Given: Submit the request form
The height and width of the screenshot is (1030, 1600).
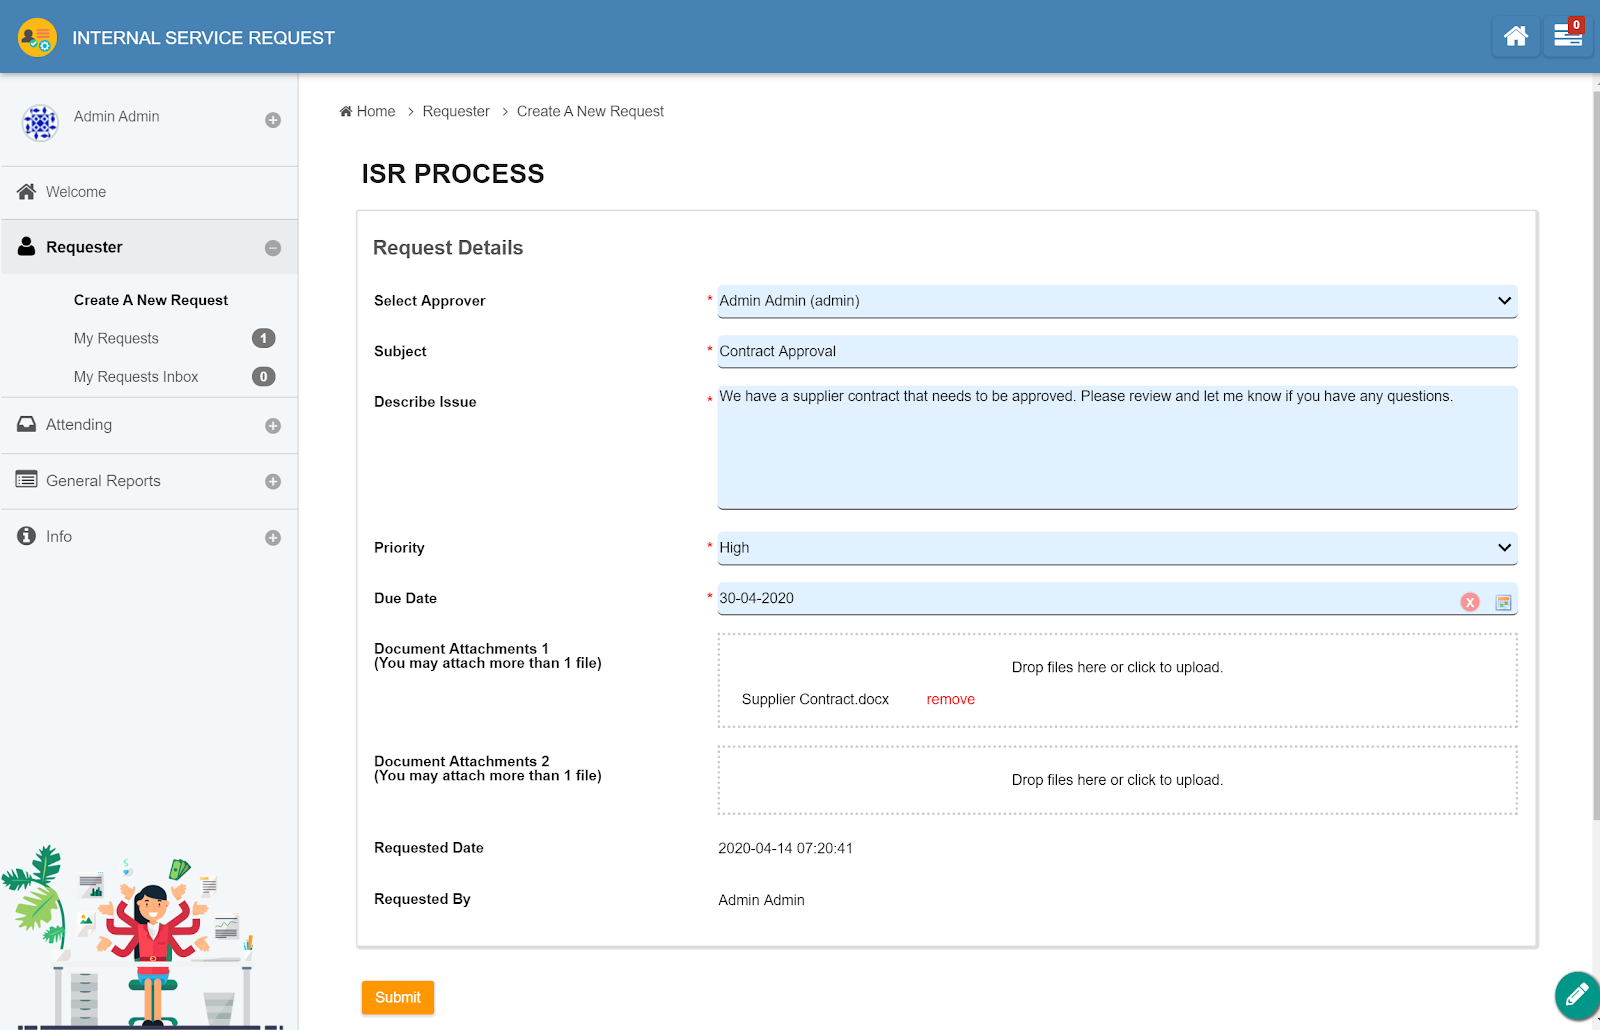Looking at the screenshot, I should click(398, 997).
